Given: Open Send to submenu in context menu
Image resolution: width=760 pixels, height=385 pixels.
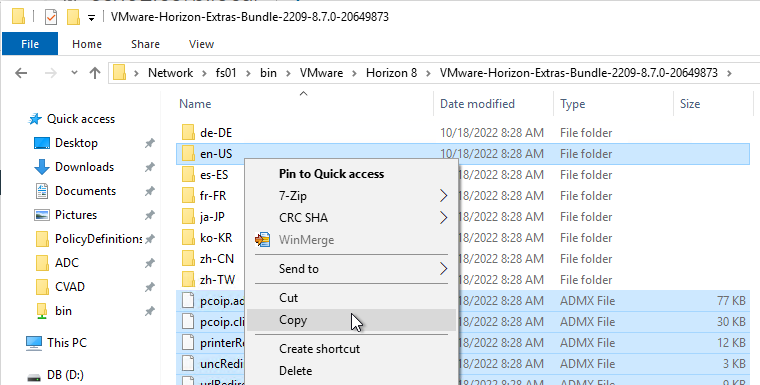Looking at the screenshot, I should pos(351,269).
